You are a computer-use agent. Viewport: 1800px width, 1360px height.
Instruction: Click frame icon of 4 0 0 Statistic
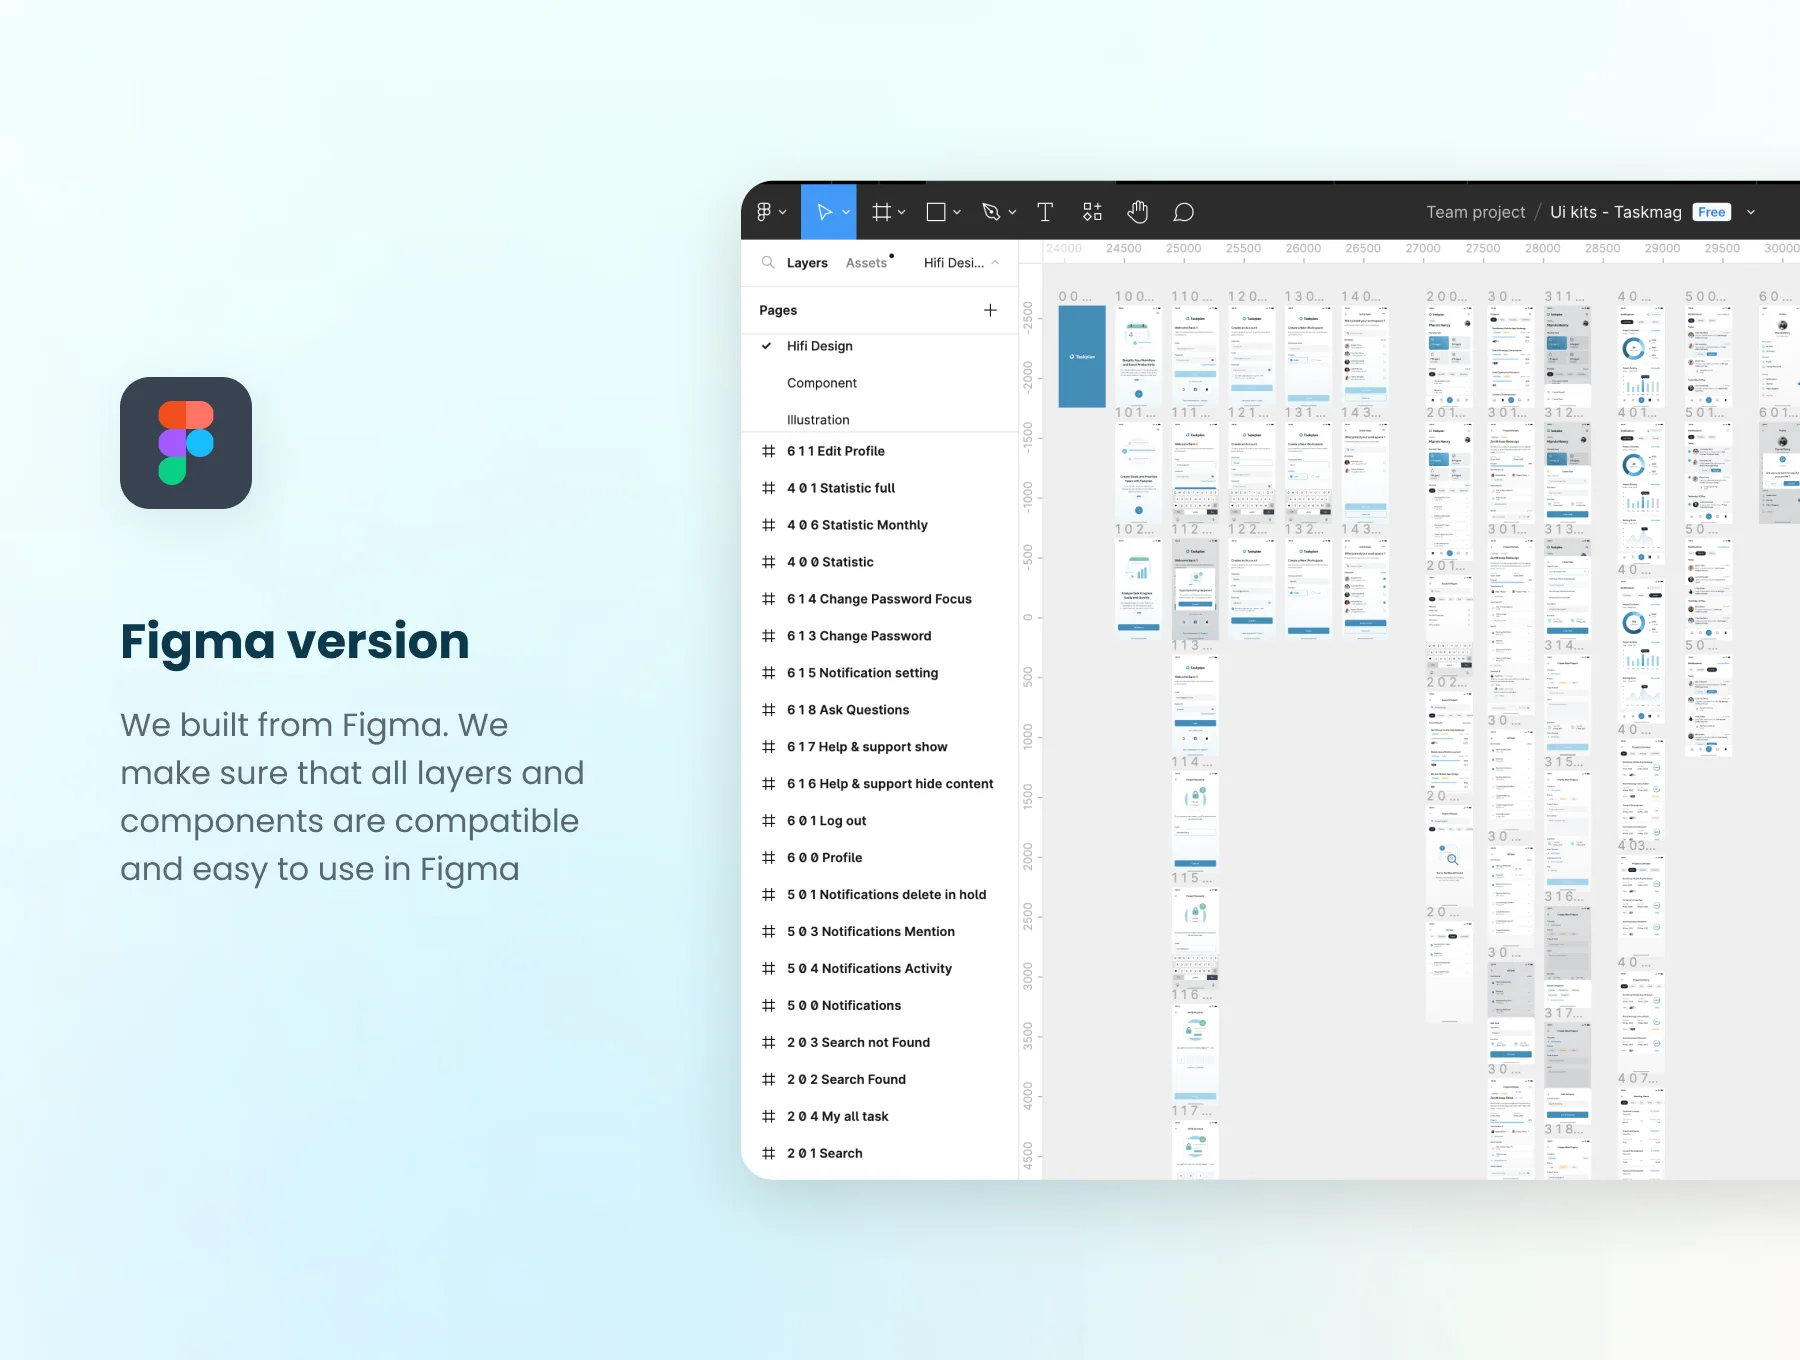pyautogui.click(x=768, y=562)
